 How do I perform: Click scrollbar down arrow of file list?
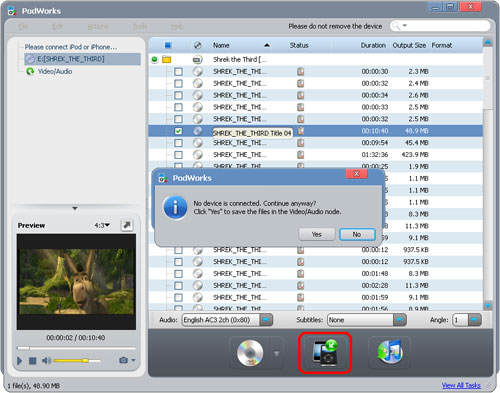click(487, 305)
